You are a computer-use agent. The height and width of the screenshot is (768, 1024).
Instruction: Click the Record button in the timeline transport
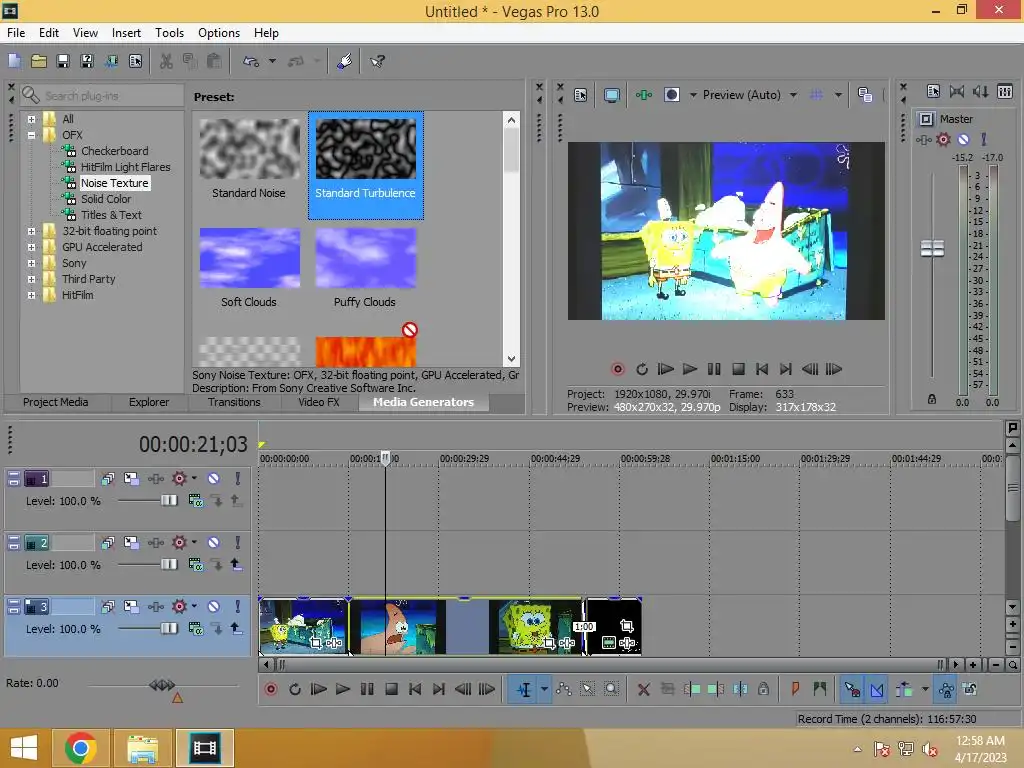point(271,689)
